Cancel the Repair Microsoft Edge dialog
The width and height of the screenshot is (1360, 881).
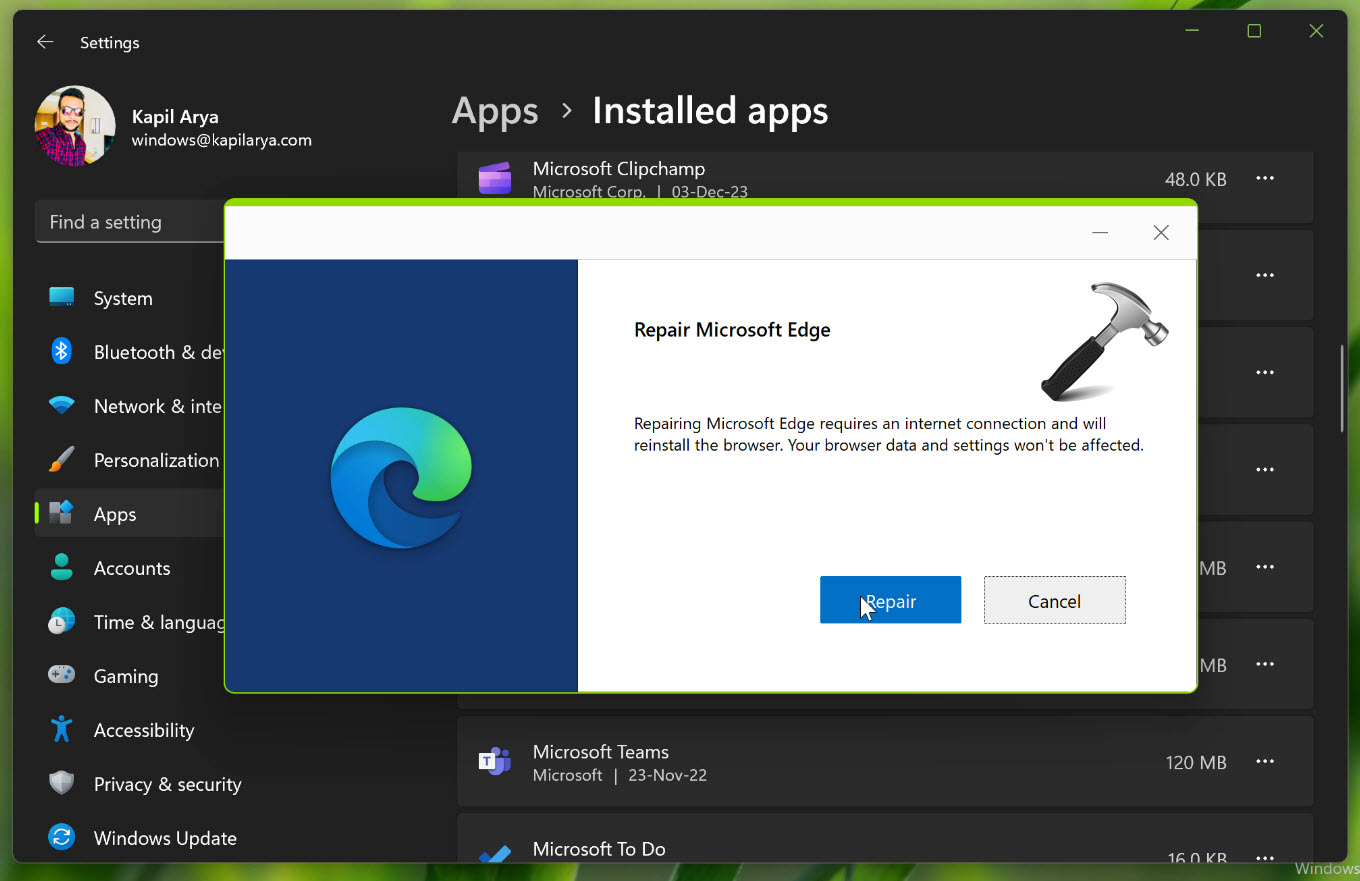coord(1054,600)
